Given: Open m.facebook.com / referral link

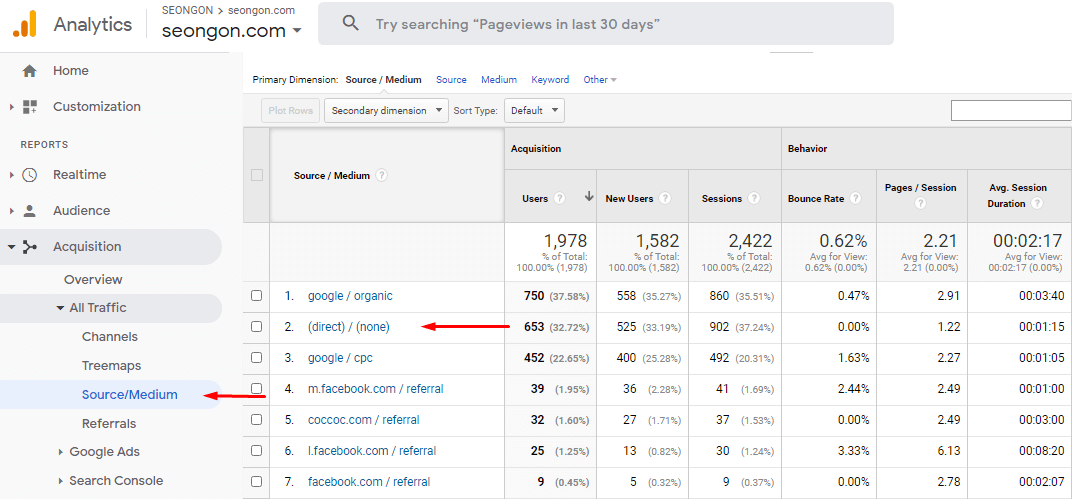Looking at the screenshot, I should point(375,388).
